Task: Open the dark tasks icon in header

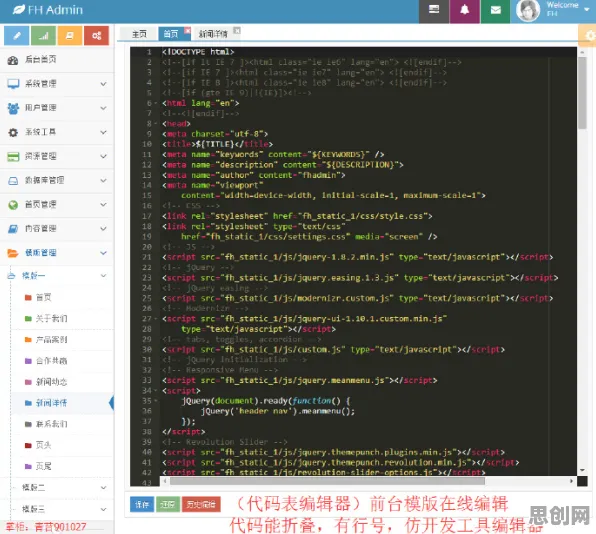Action: coord(434,10)
